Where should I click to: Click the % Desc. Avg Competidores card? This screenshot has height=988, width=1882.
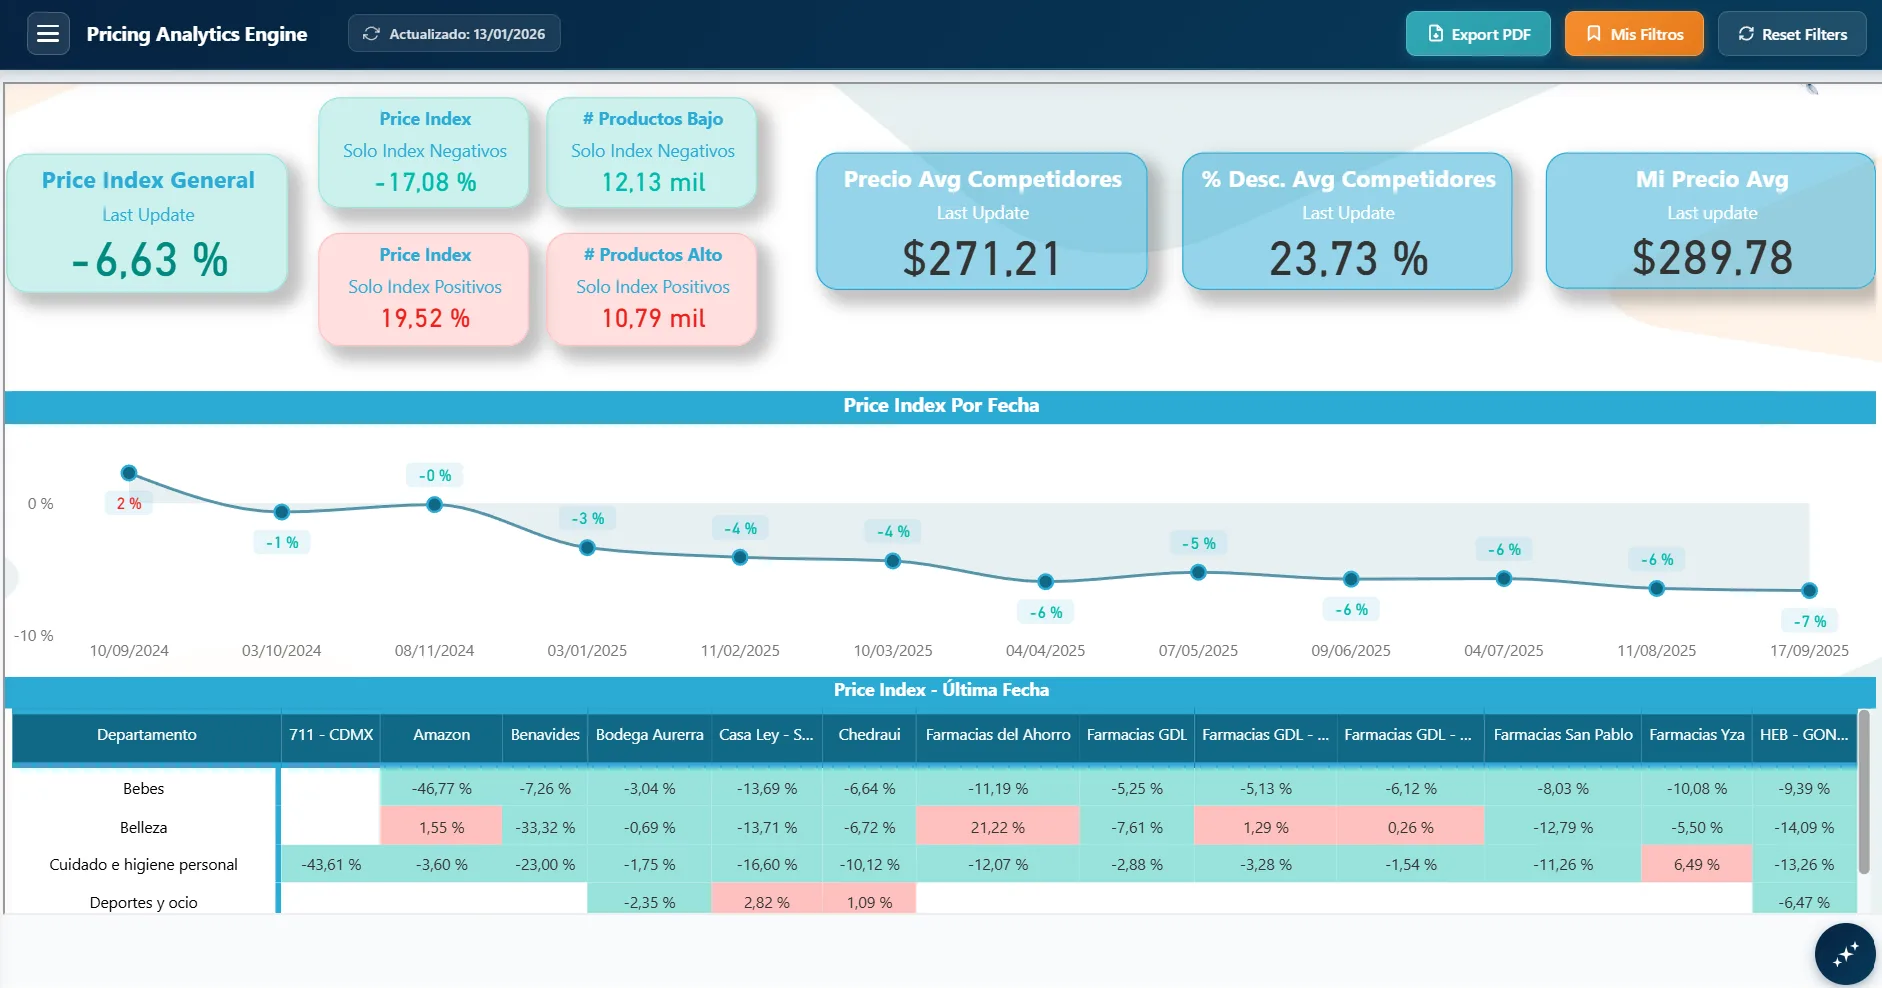(x=1348, y=221)
